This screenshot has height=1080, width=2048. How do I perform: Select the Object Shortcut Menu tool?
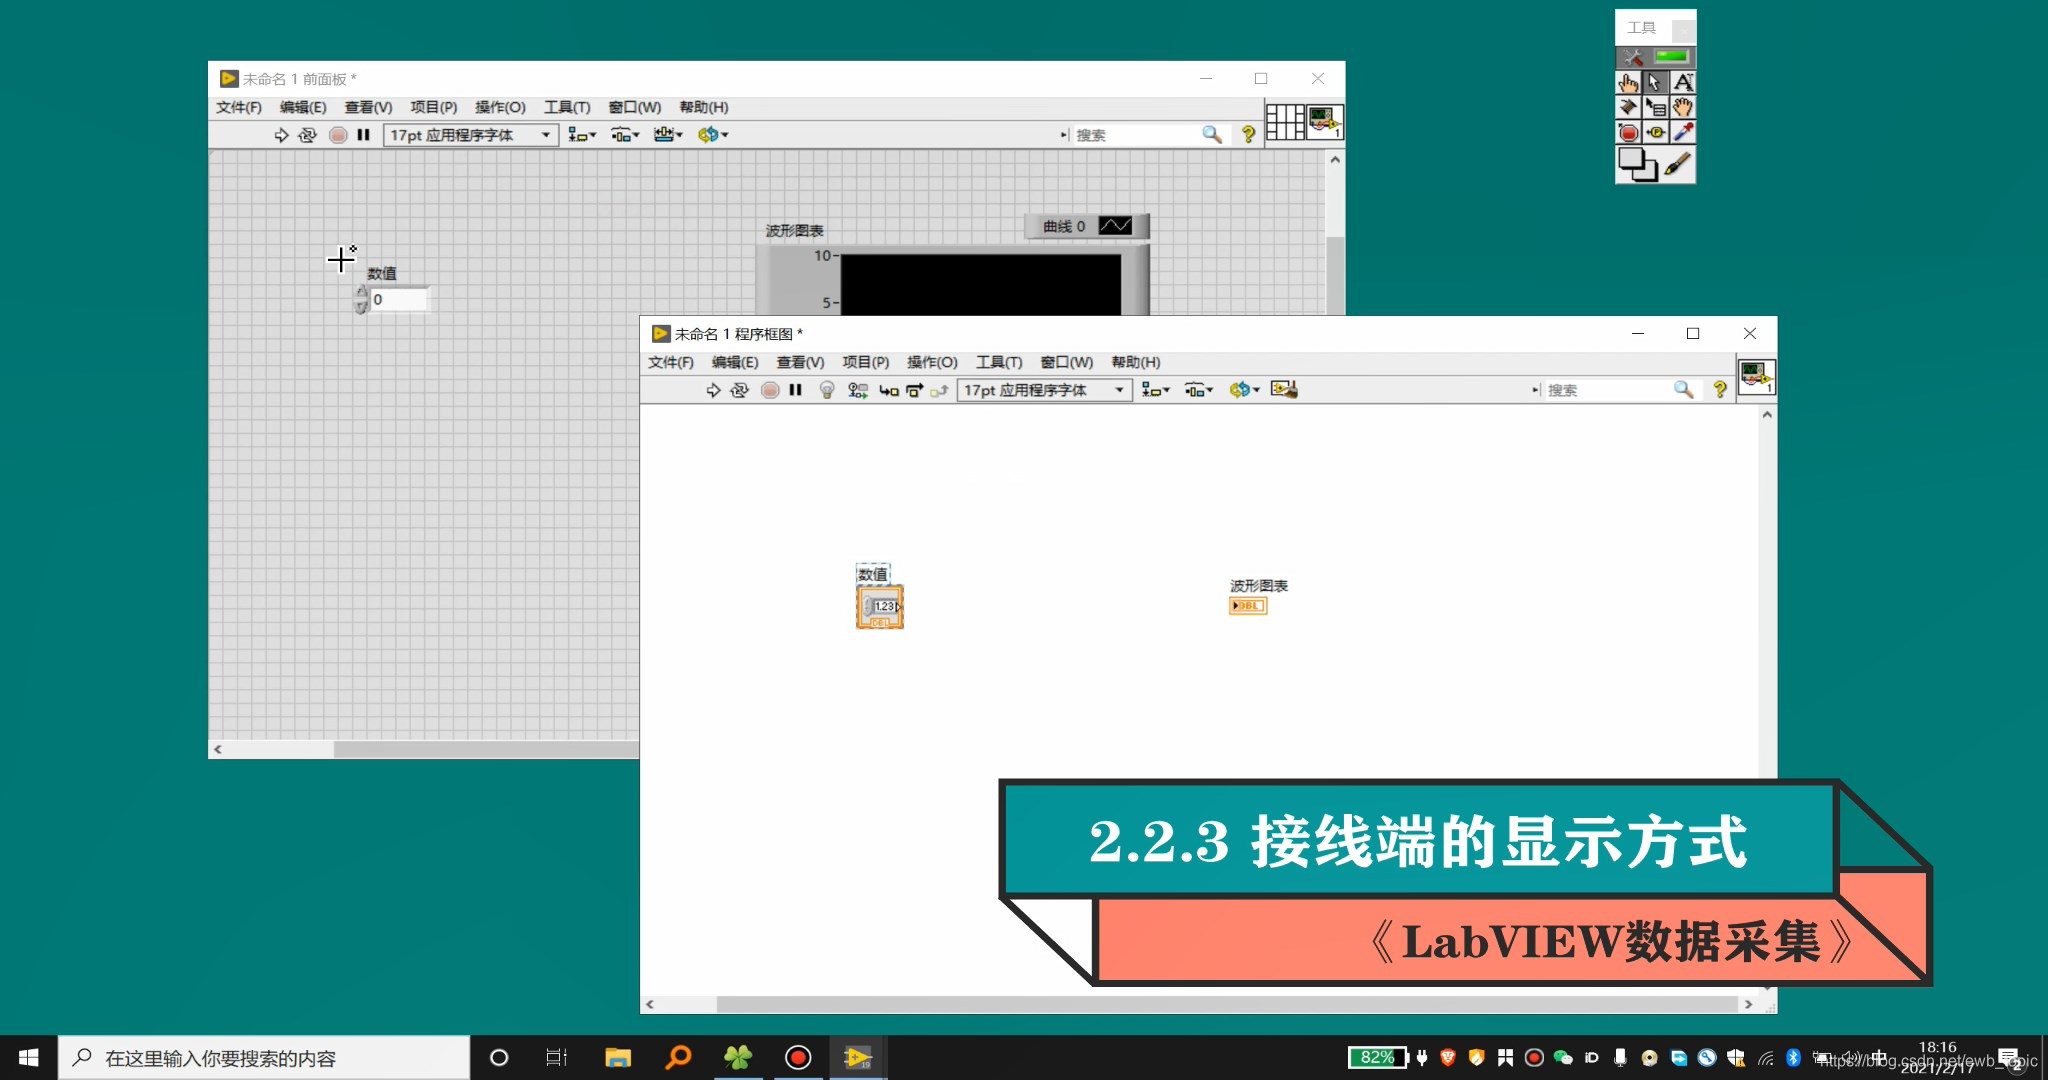click(1655, 107)
